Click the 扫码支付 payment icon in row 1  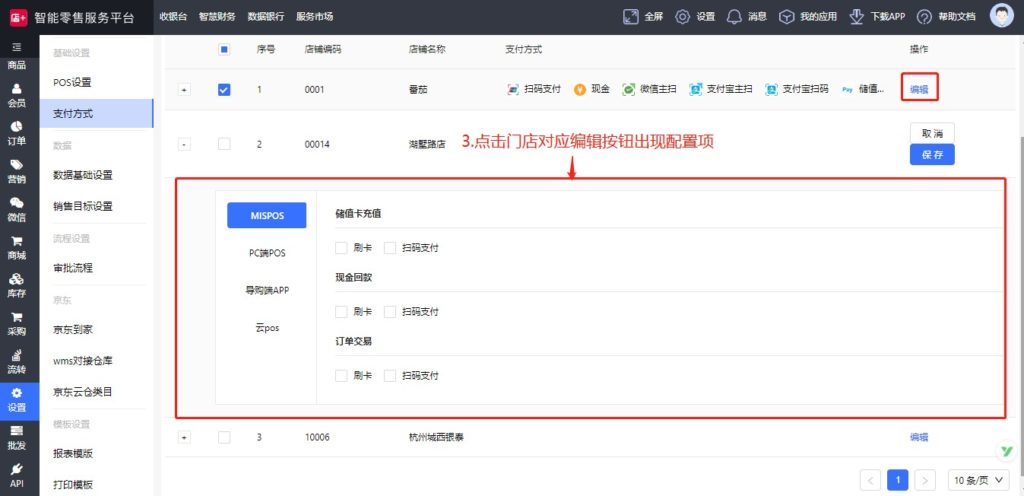tap(513, 89)
